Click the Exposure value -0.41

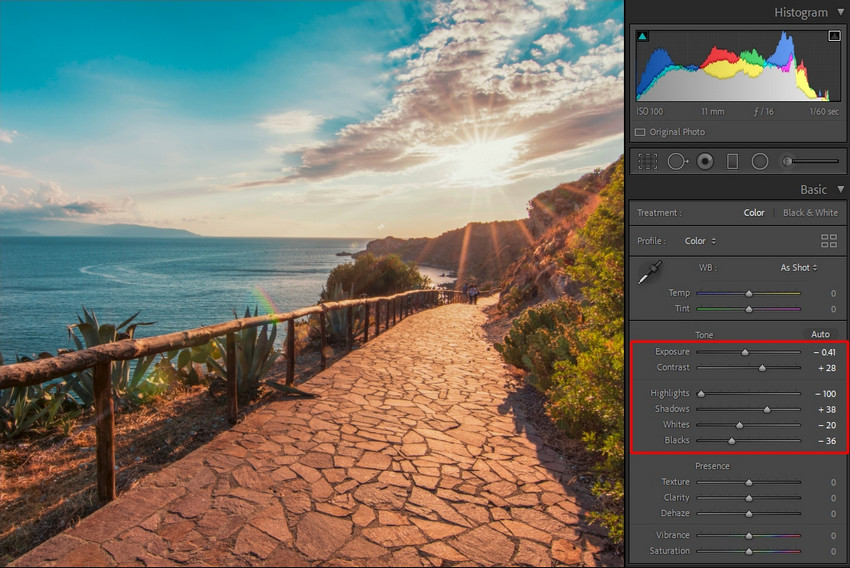point(825,352)
